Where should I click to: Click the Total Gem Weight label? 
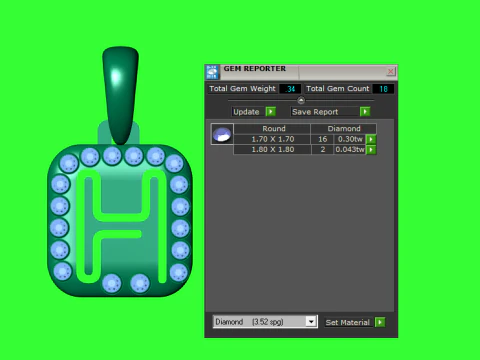point(242,89)
